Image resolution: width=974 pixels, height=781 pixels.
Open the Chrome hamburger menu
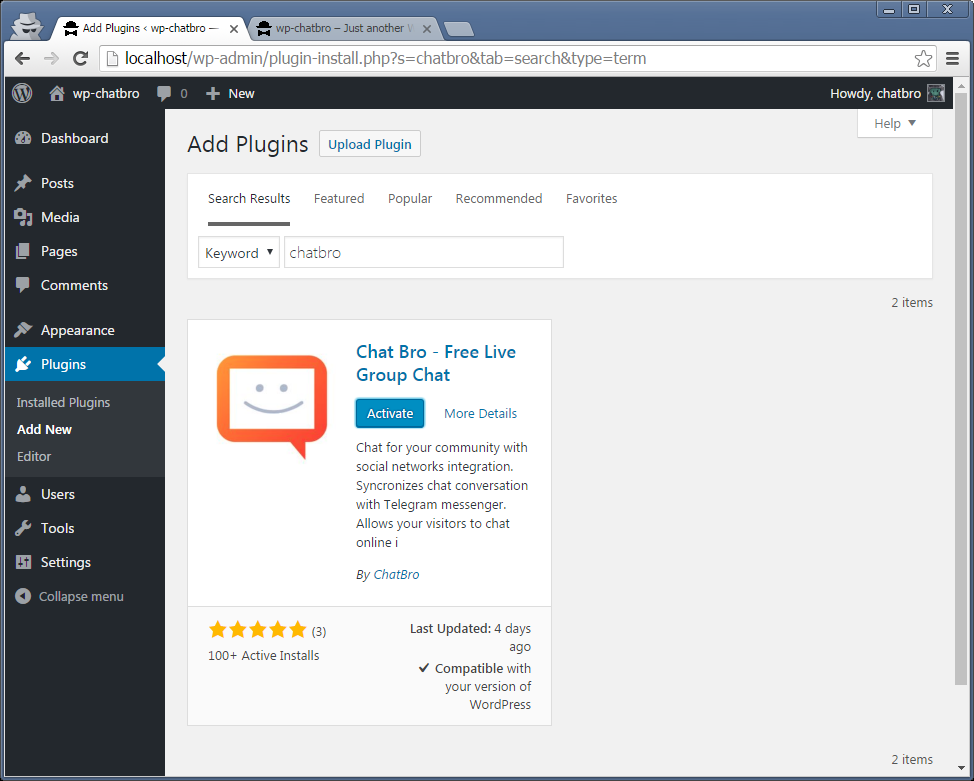(x=952, y=58)
